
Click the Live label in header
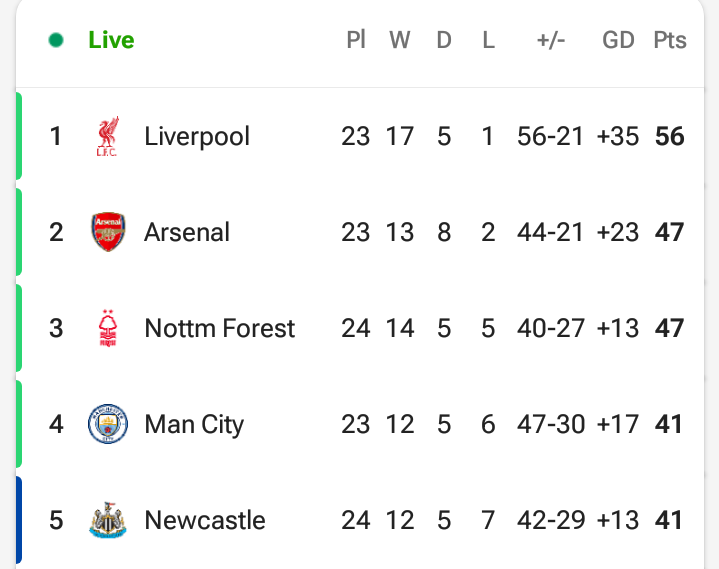[111, 40]
